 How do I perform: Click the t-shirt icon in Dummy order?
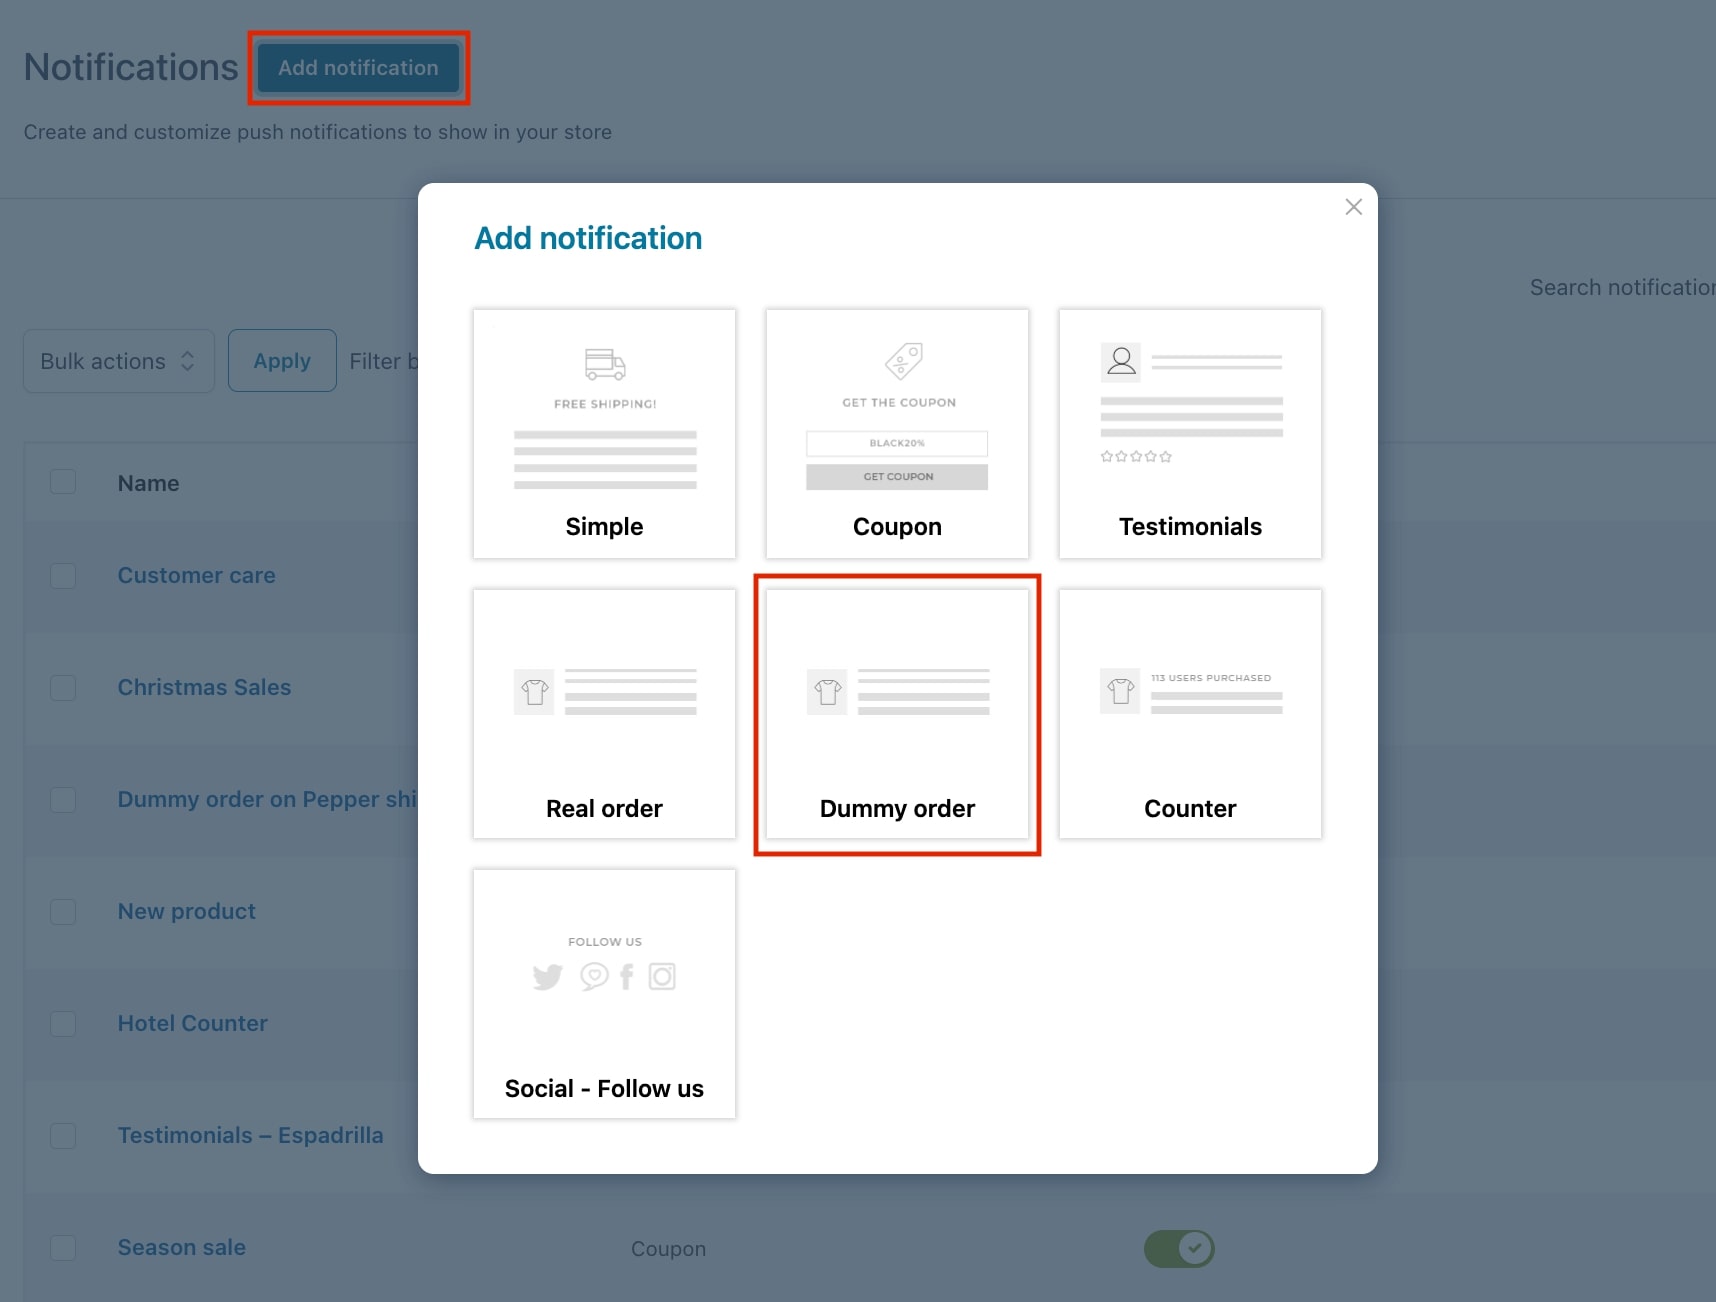pos(827,692)
